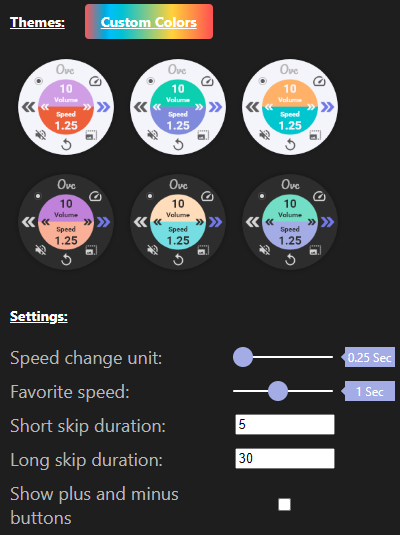Click picture-in-picture icon in mint-lavender dark theme
Image resolution: width=400 pixels, height=535 pixels.
coord(315,250)
